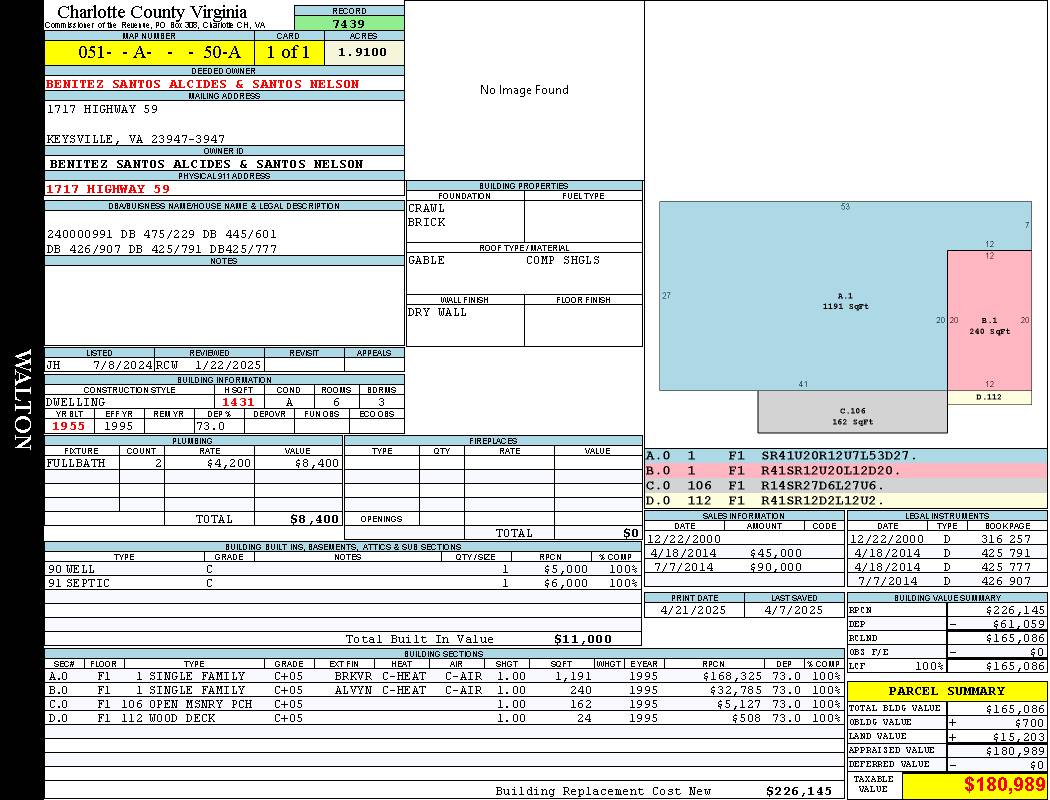
Task: Click LAND VALUE $15,203
Action: coord(1019,737)
